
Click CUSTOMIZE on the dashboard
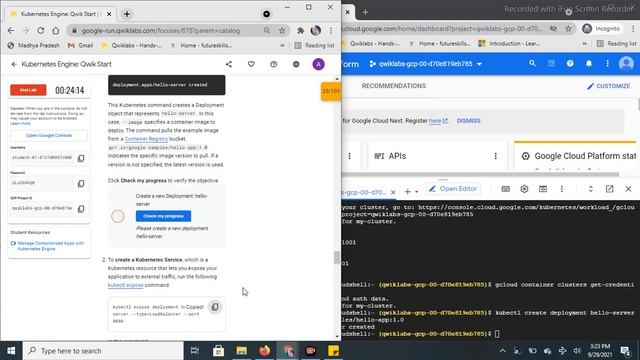pos(609,86)
